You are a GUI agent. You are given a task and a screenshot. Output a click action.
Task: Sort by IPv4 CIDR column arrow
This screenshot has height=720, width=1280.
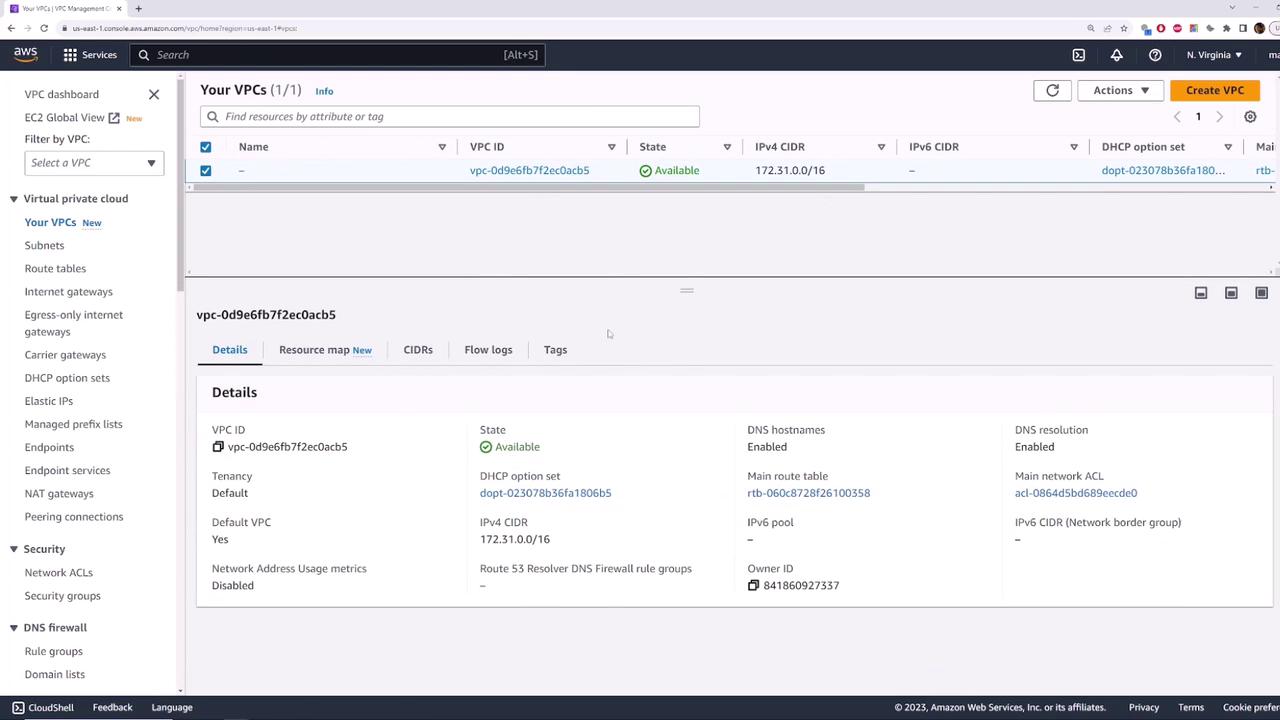(x=881, y=147)
